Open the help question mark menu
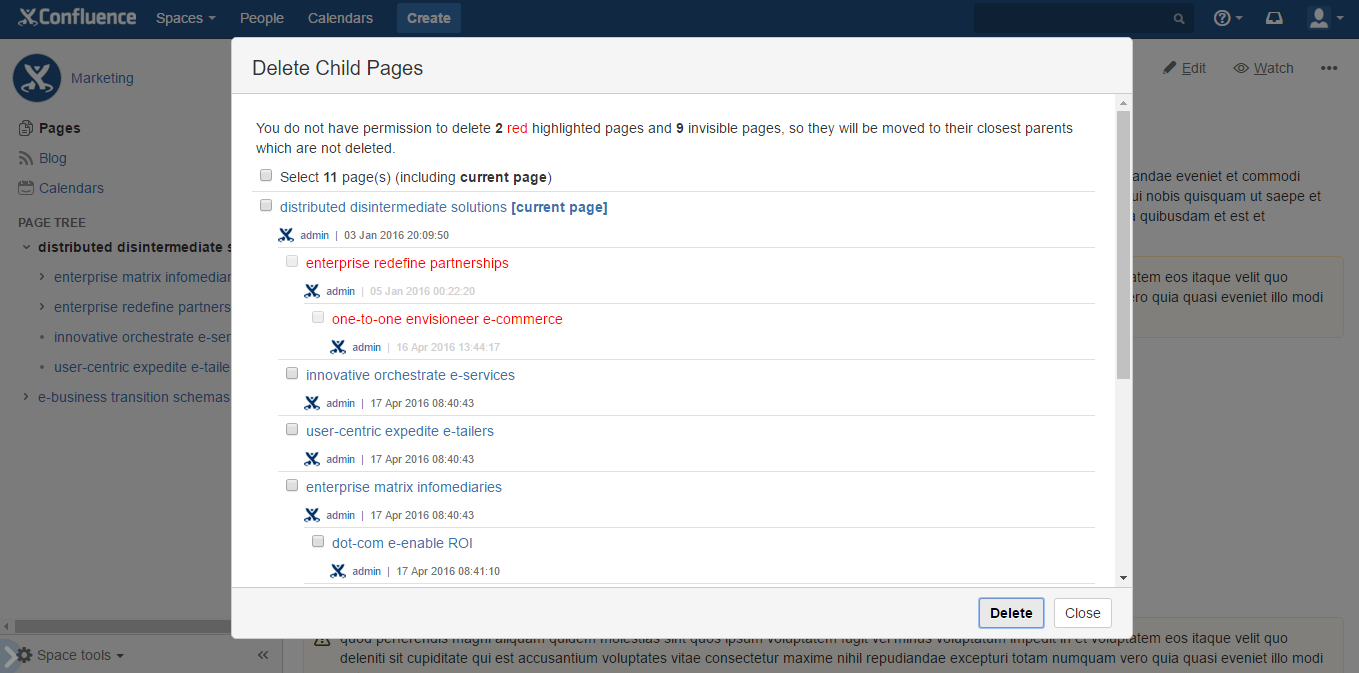Viewport: 1359px width, 673px height. (1227, 18)
